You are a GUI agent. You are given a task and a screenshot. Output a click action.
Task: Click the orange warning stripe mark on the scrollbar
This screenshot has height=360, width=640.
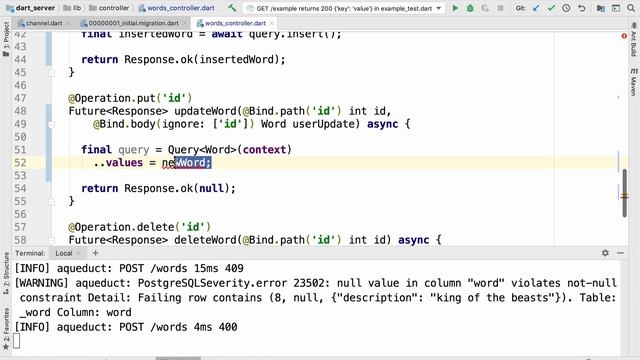click(x=624, y=196)
